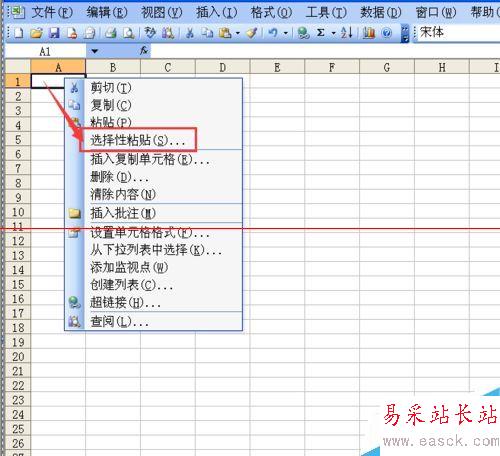Image resolution: width=500 pixels, height=456 pixels.
Task: Click the Open file folder icon
Action: coord(36,33)
